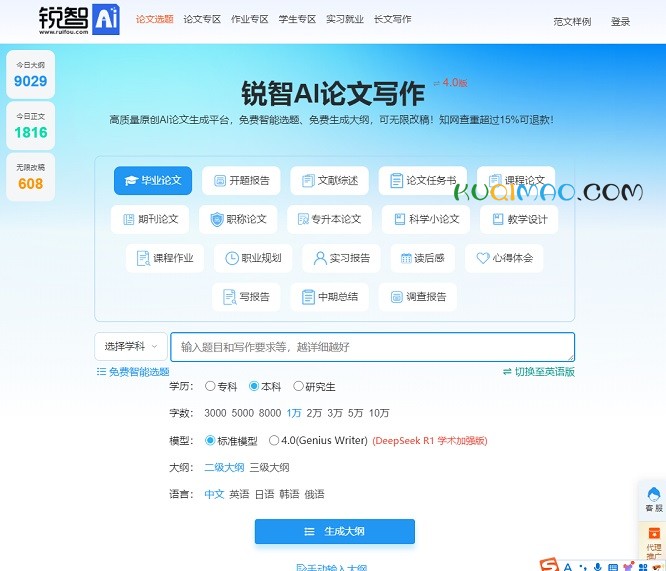The width and height of the screenshot is (666, 571).
Task: Open the 长文写作 nav tab
Action: pos(392,19)
